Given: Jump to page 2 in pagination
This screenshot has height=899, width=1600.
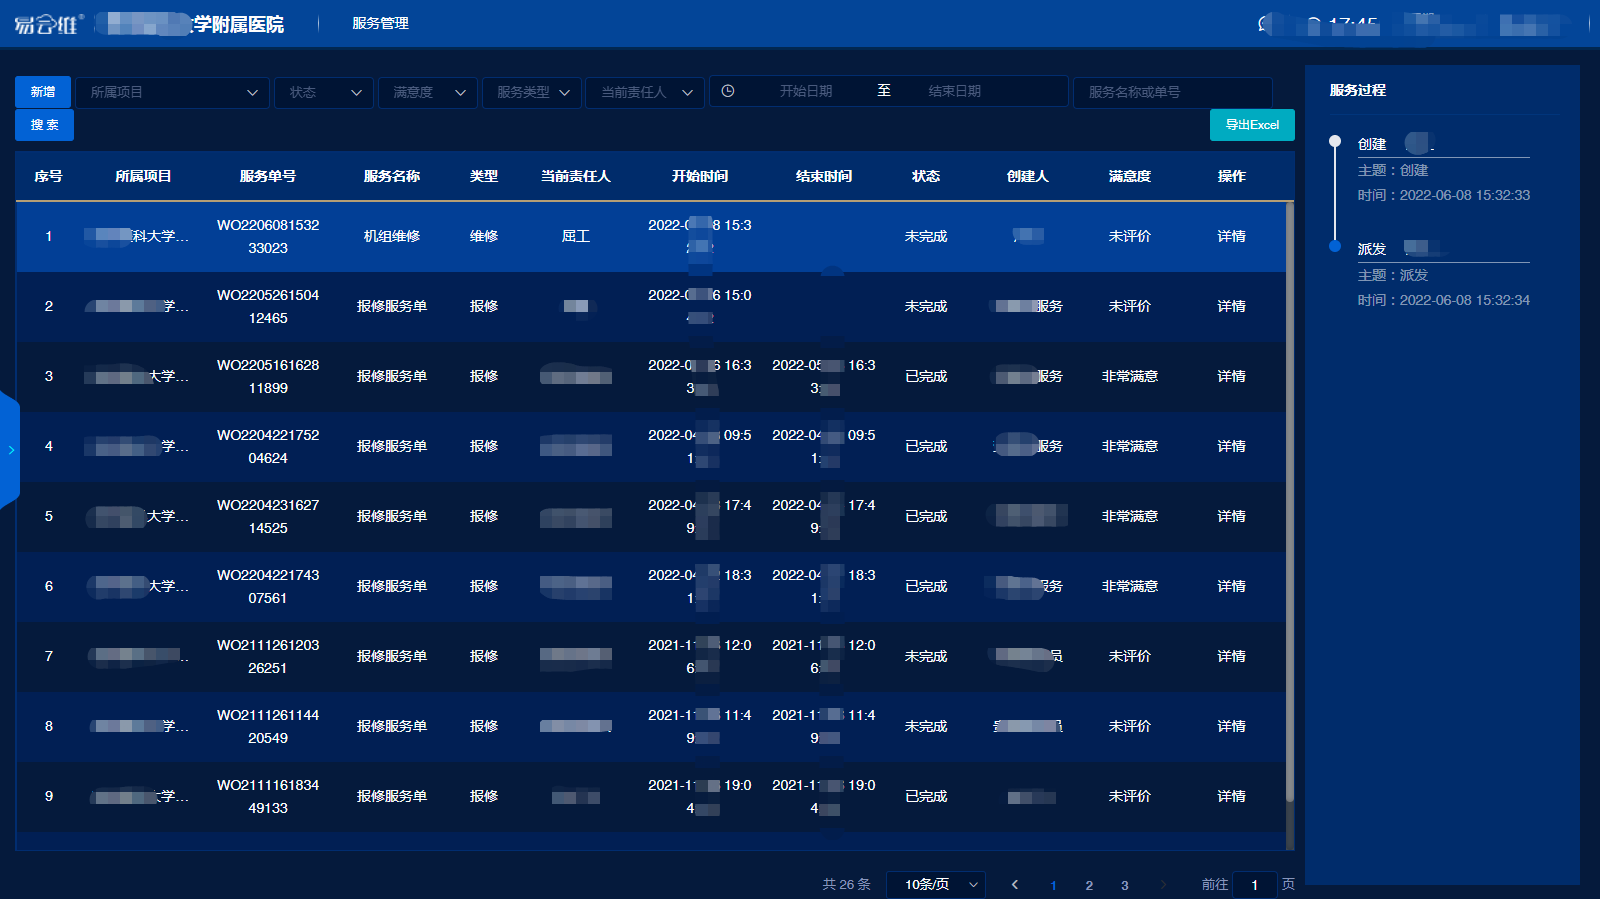Looking at the screenshot, I should coord(1089,885).
